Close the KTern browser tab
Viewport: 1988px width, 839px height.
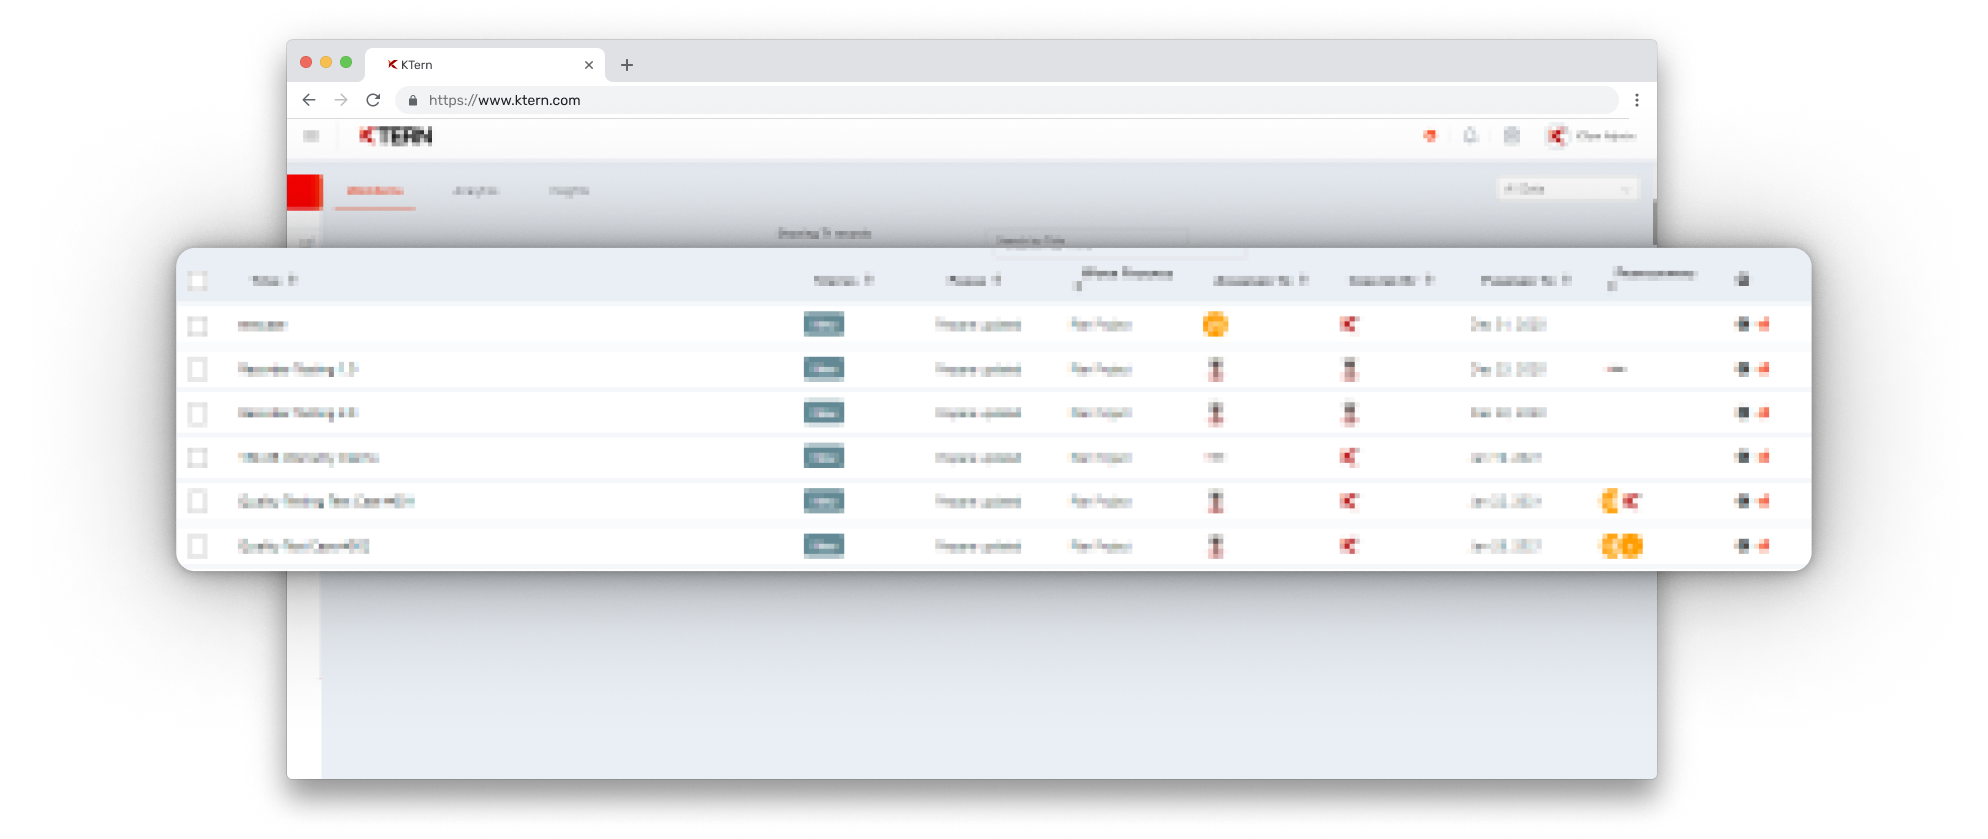pyautogui.click(x=589, y=65)
